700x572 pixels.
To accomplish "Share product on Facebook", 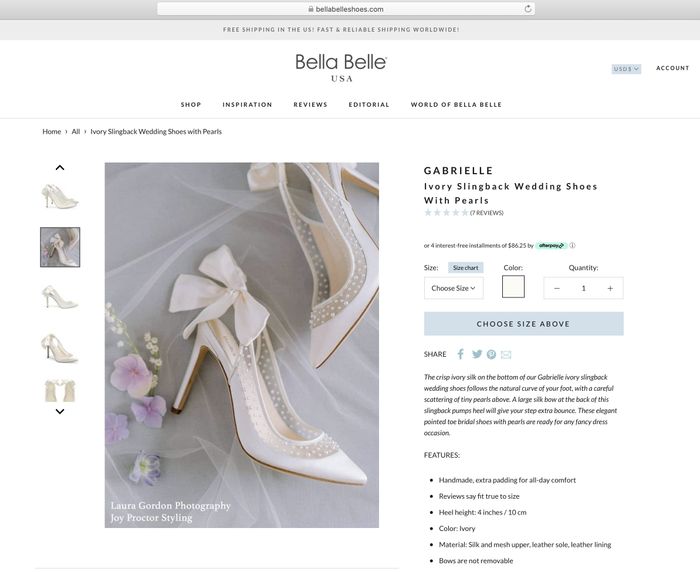I will (x=461, y=354).
